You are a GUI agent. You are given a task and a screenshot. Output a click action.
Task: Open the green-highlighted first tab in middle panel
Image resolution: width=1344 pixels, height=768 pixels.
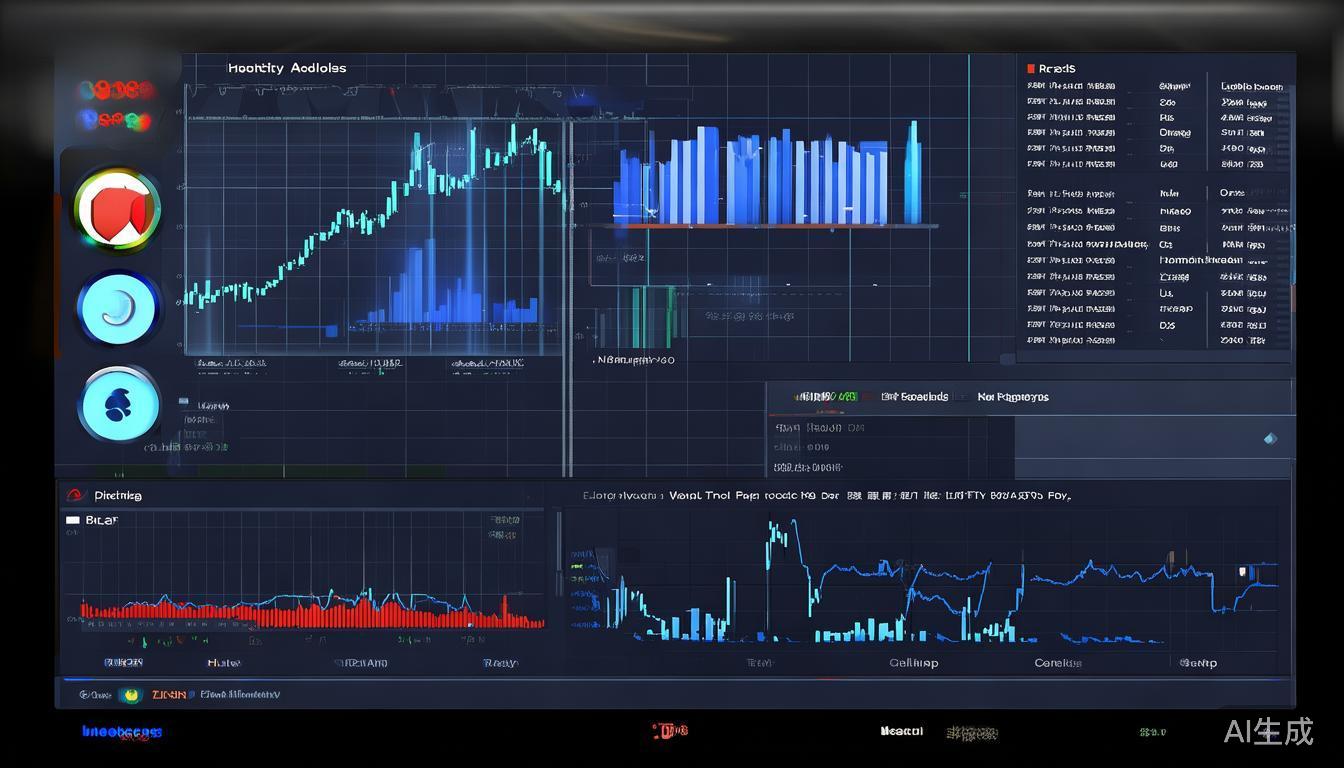pos(826,397)
